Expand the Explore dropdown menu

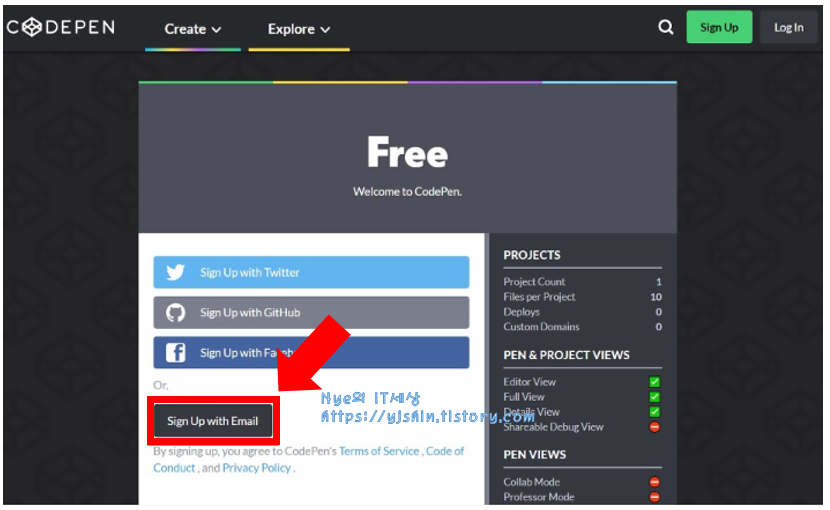click(x=299, y=29)
